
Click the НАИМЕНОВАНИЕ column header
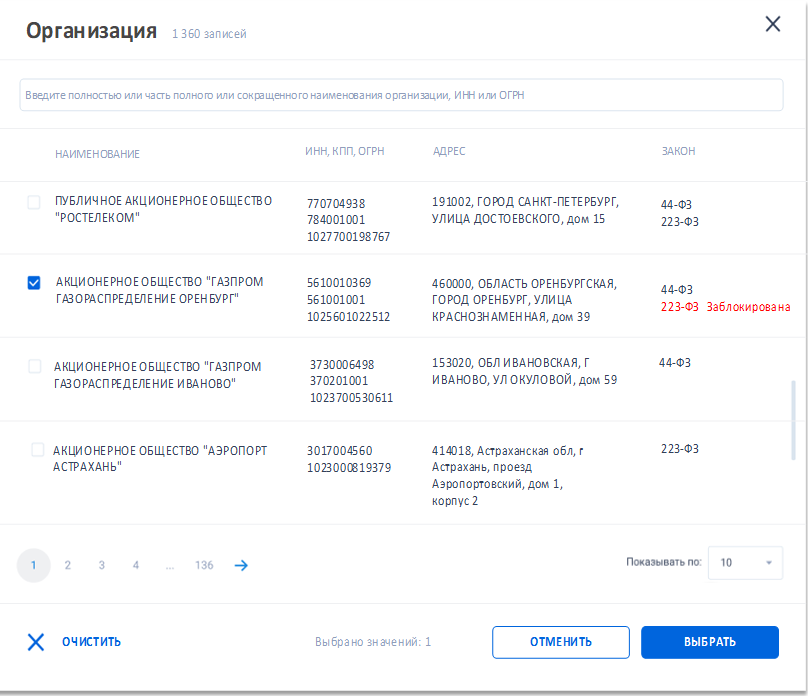(97, 154)
